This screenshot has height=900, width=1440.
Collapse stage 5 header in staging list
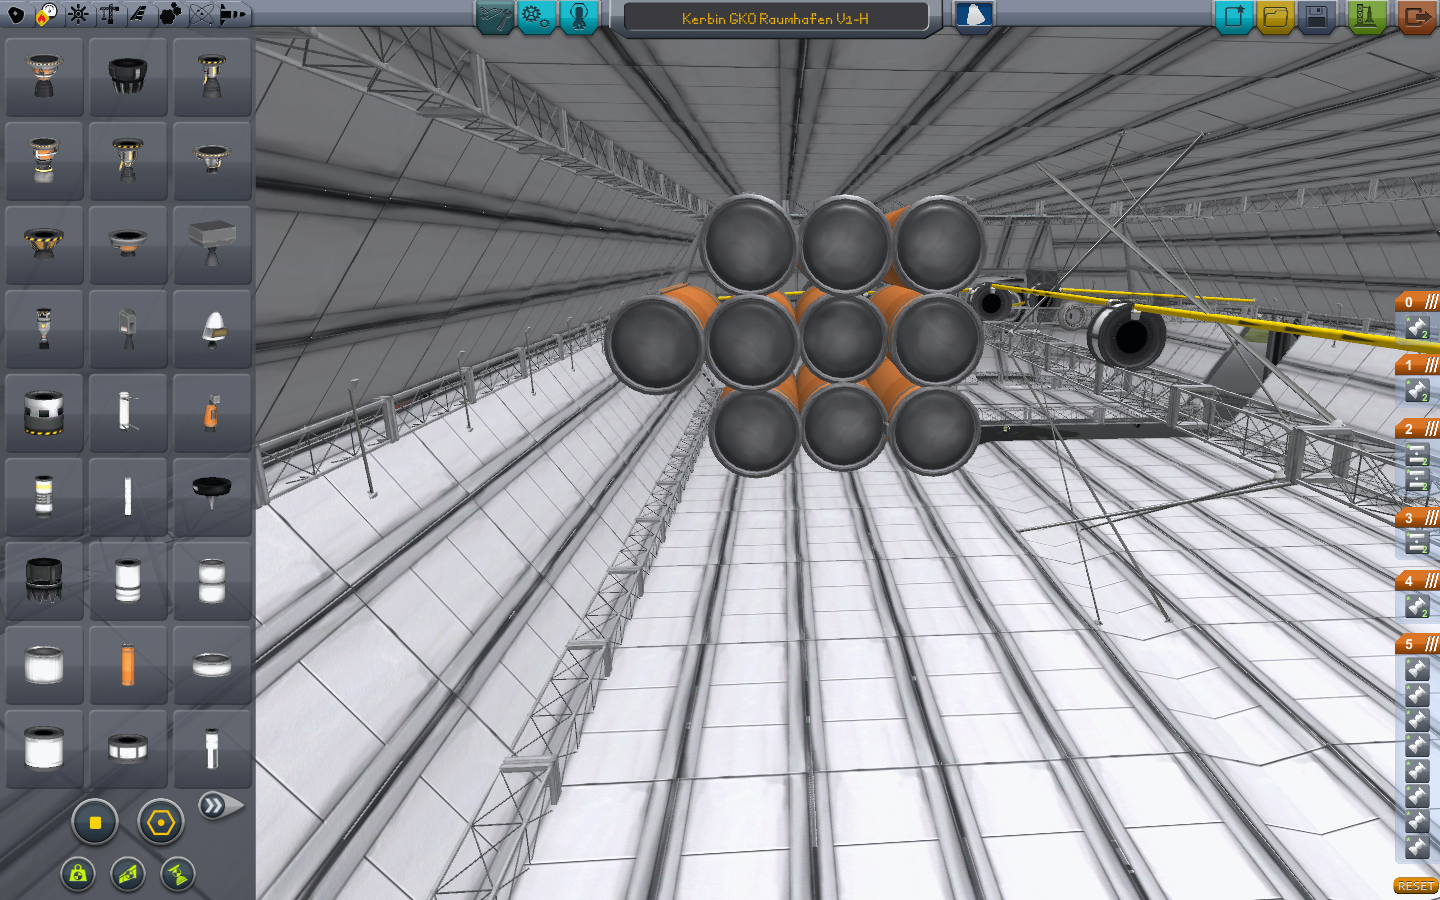(x=1417, y=644)
